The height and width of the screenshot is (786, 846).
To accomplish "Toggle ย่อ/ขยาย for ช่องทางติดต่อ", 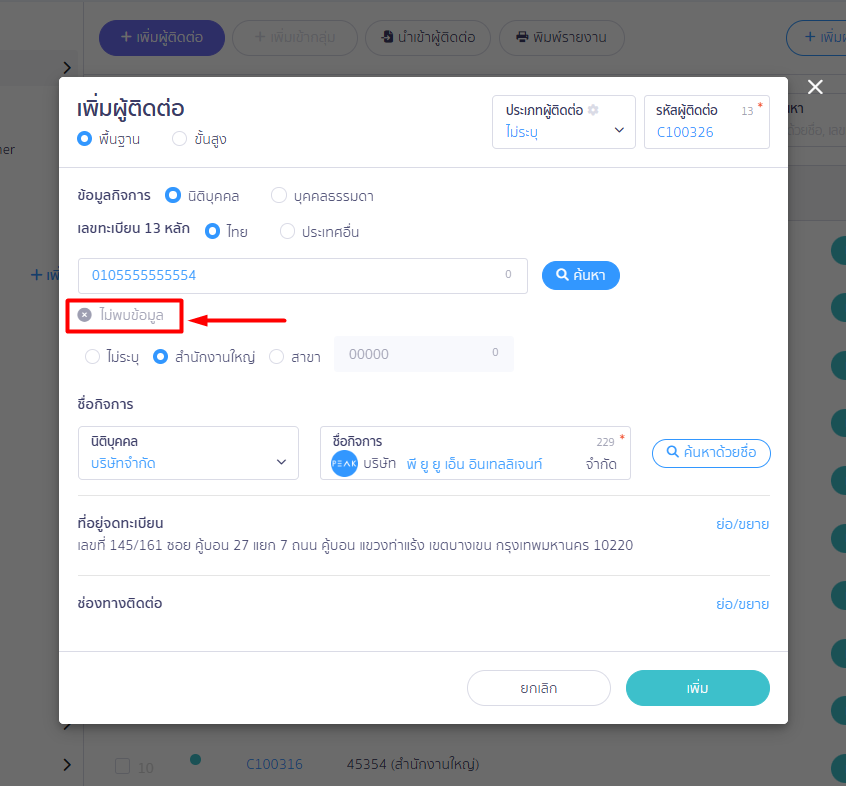I will click(742, 604).
